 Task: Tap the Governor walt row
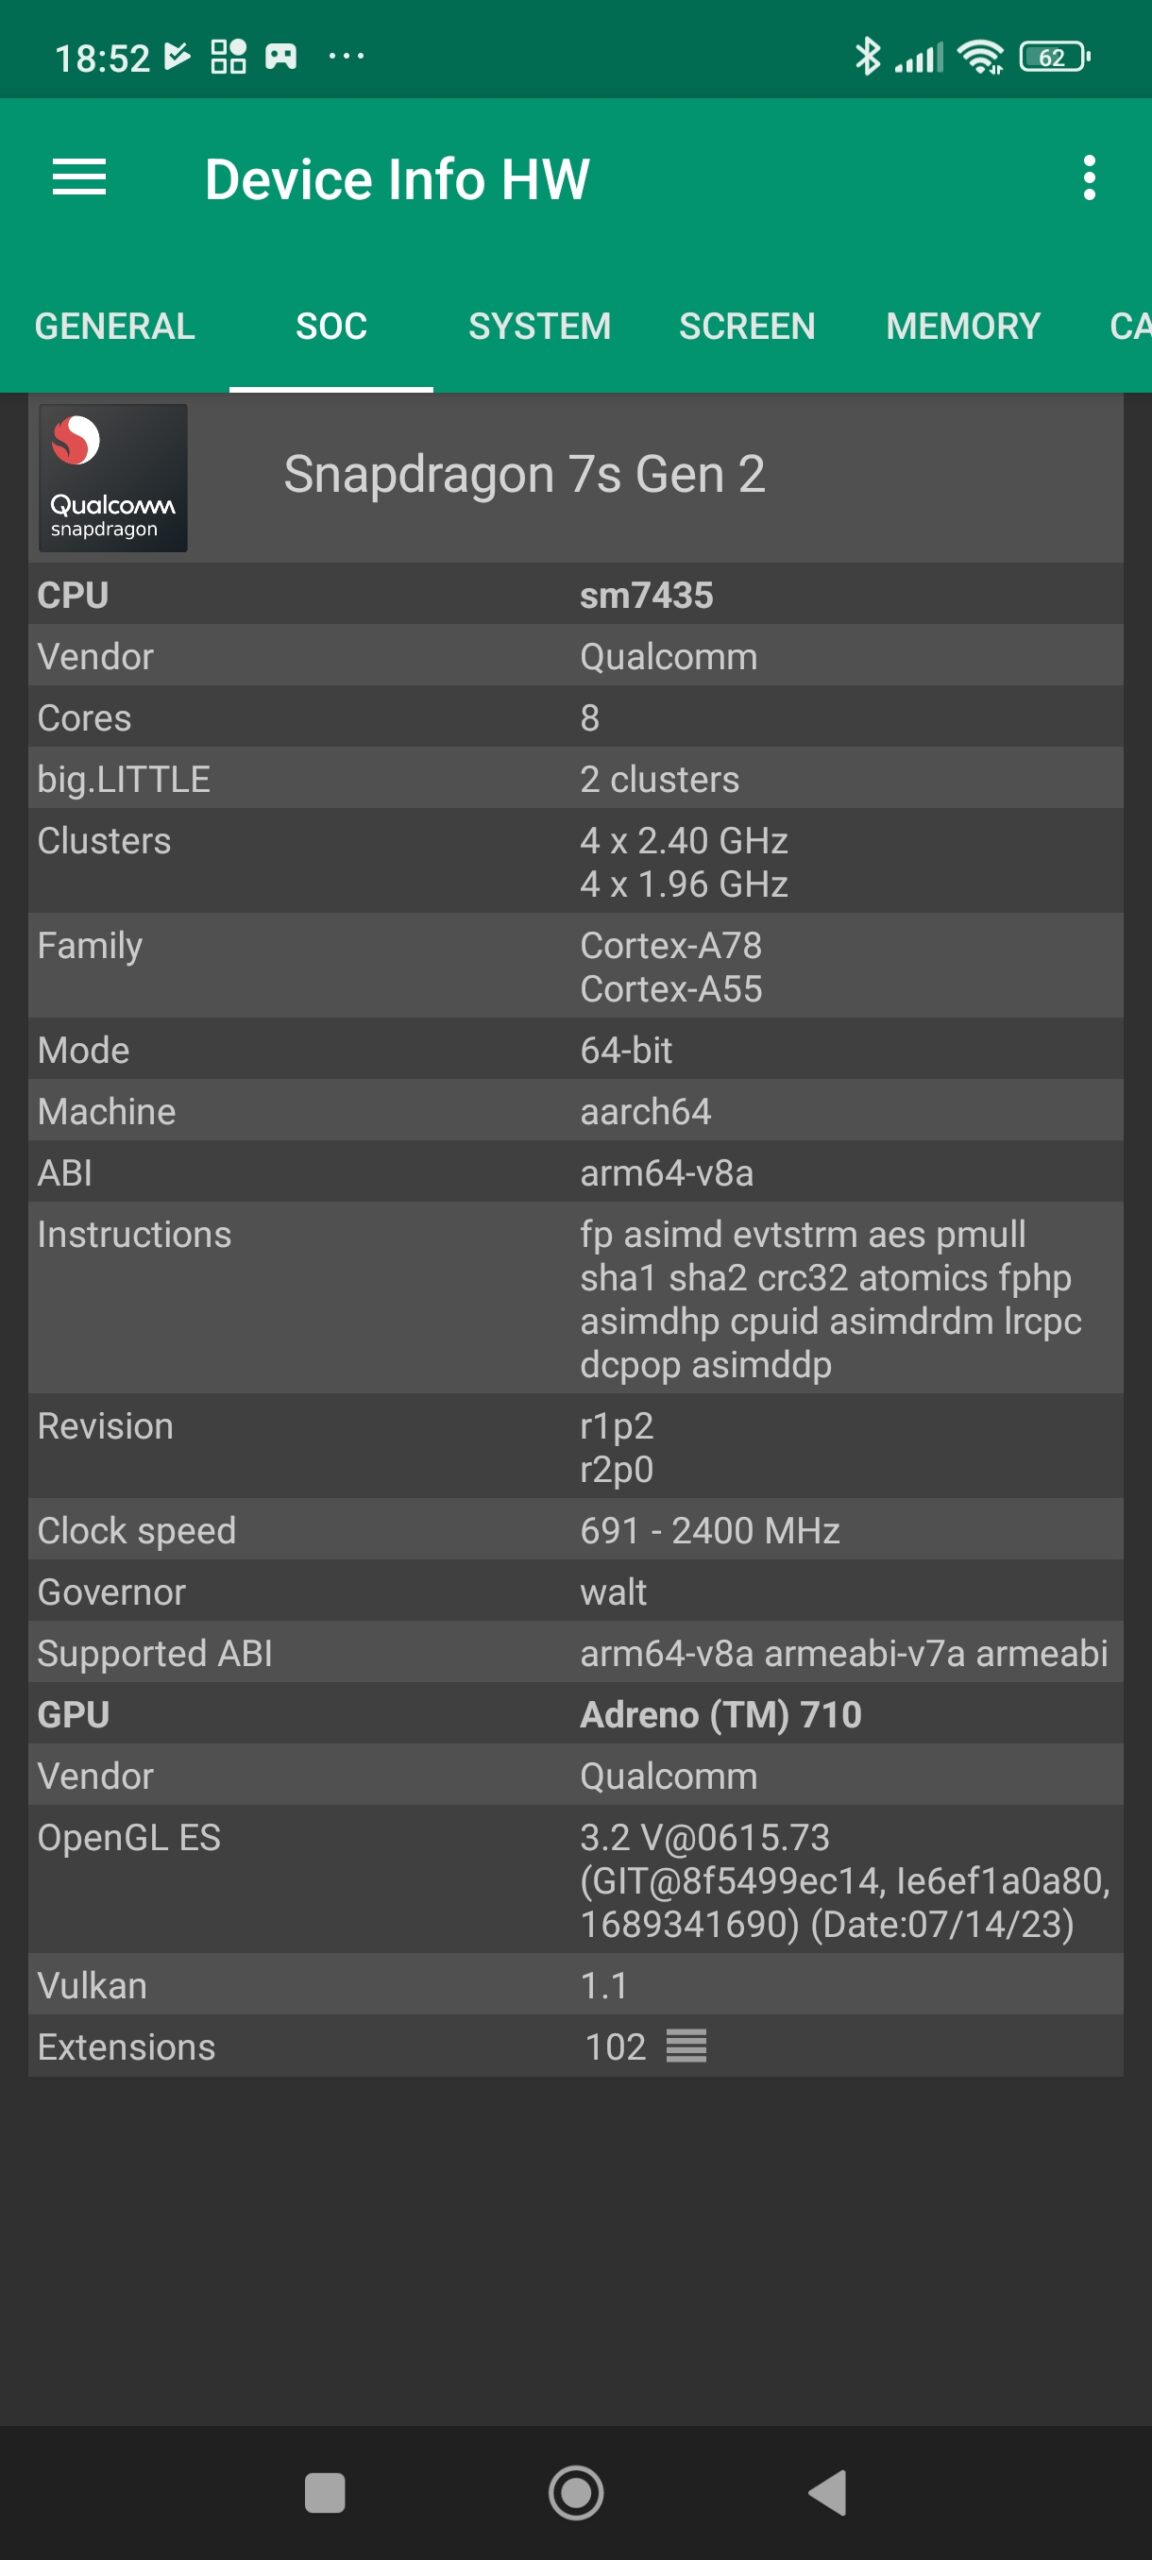(575, 1591)
